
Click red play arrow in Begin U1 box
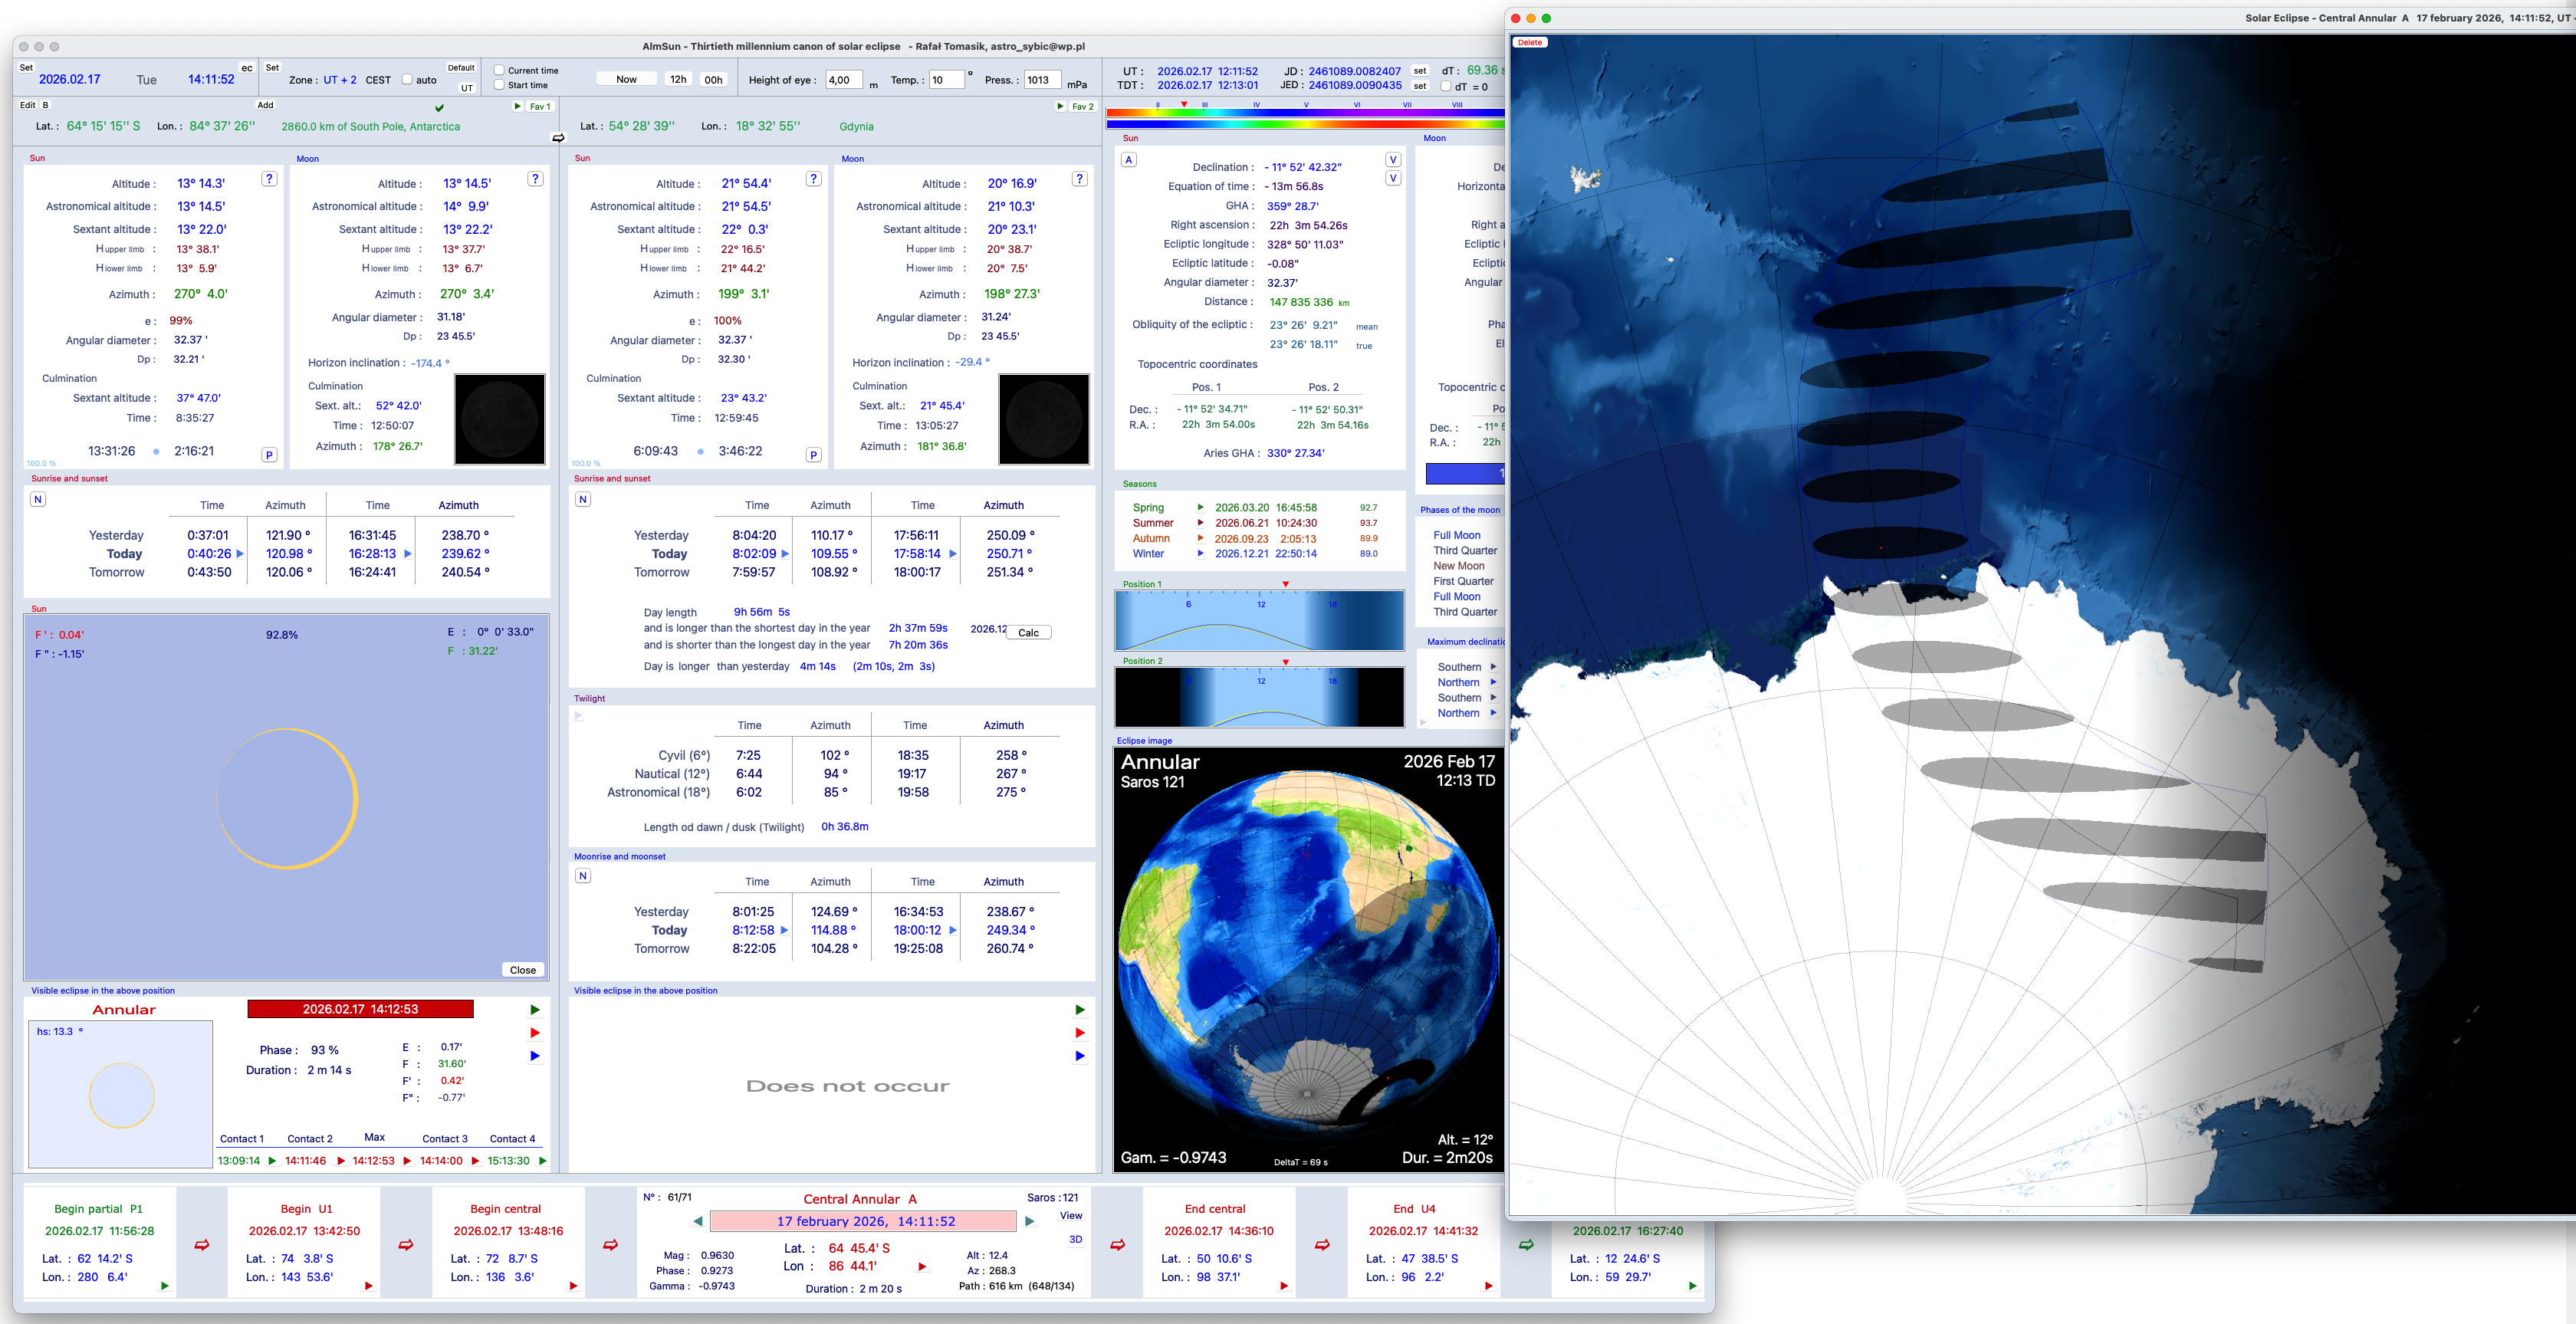369,1286
